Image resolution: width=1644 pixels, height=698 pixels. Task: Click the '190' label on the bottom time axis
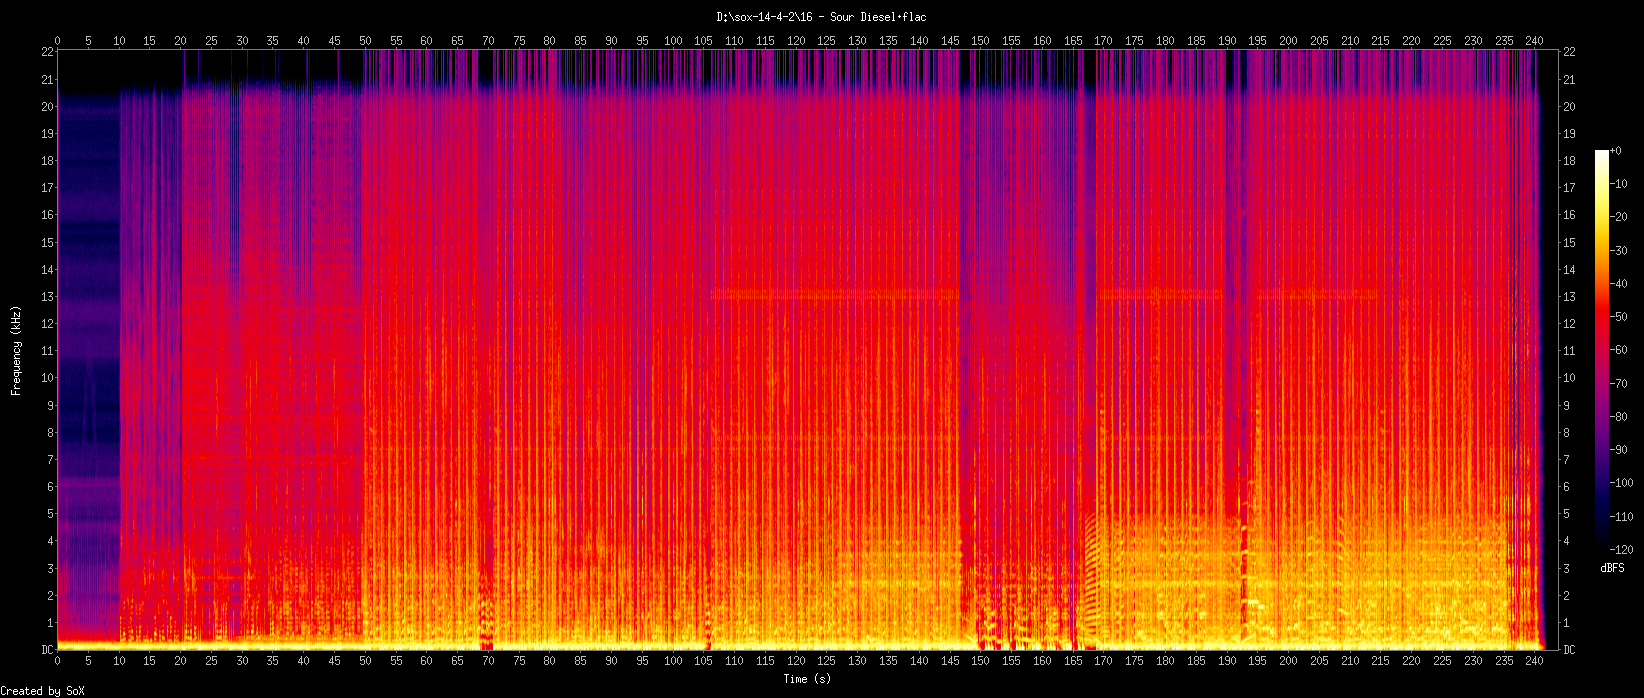point(1227,662)
